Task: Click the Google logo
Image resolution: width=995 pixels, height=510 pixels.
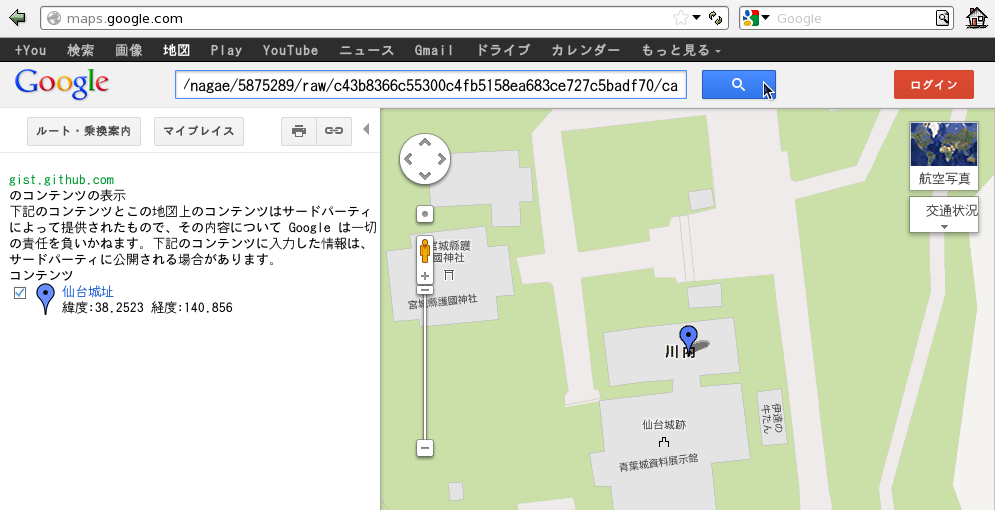Action: coord(62,84)
